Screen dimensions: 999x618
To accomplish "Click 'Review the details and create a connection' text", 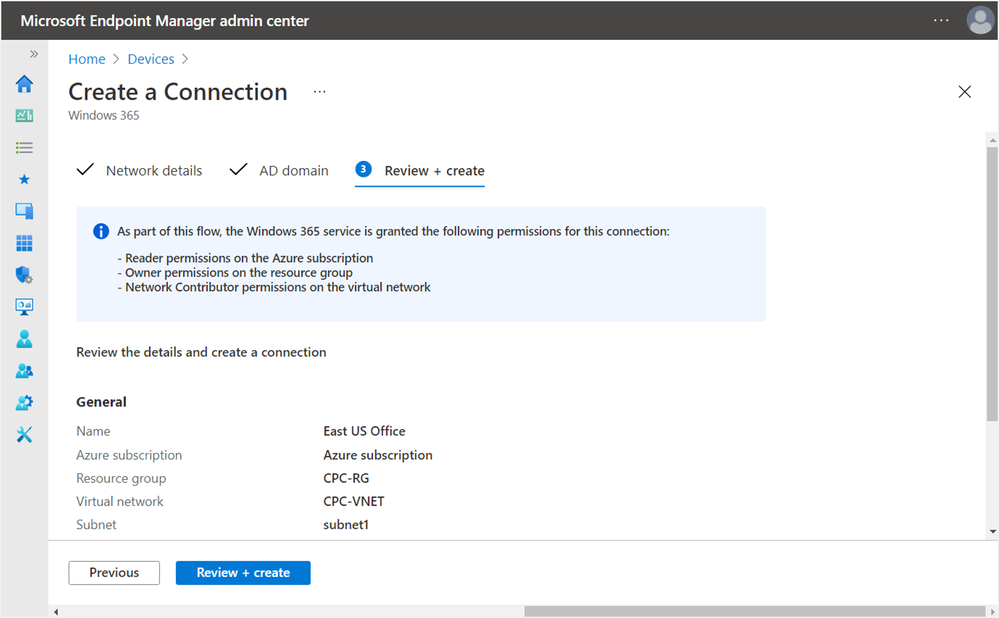I will coord(201,352).
